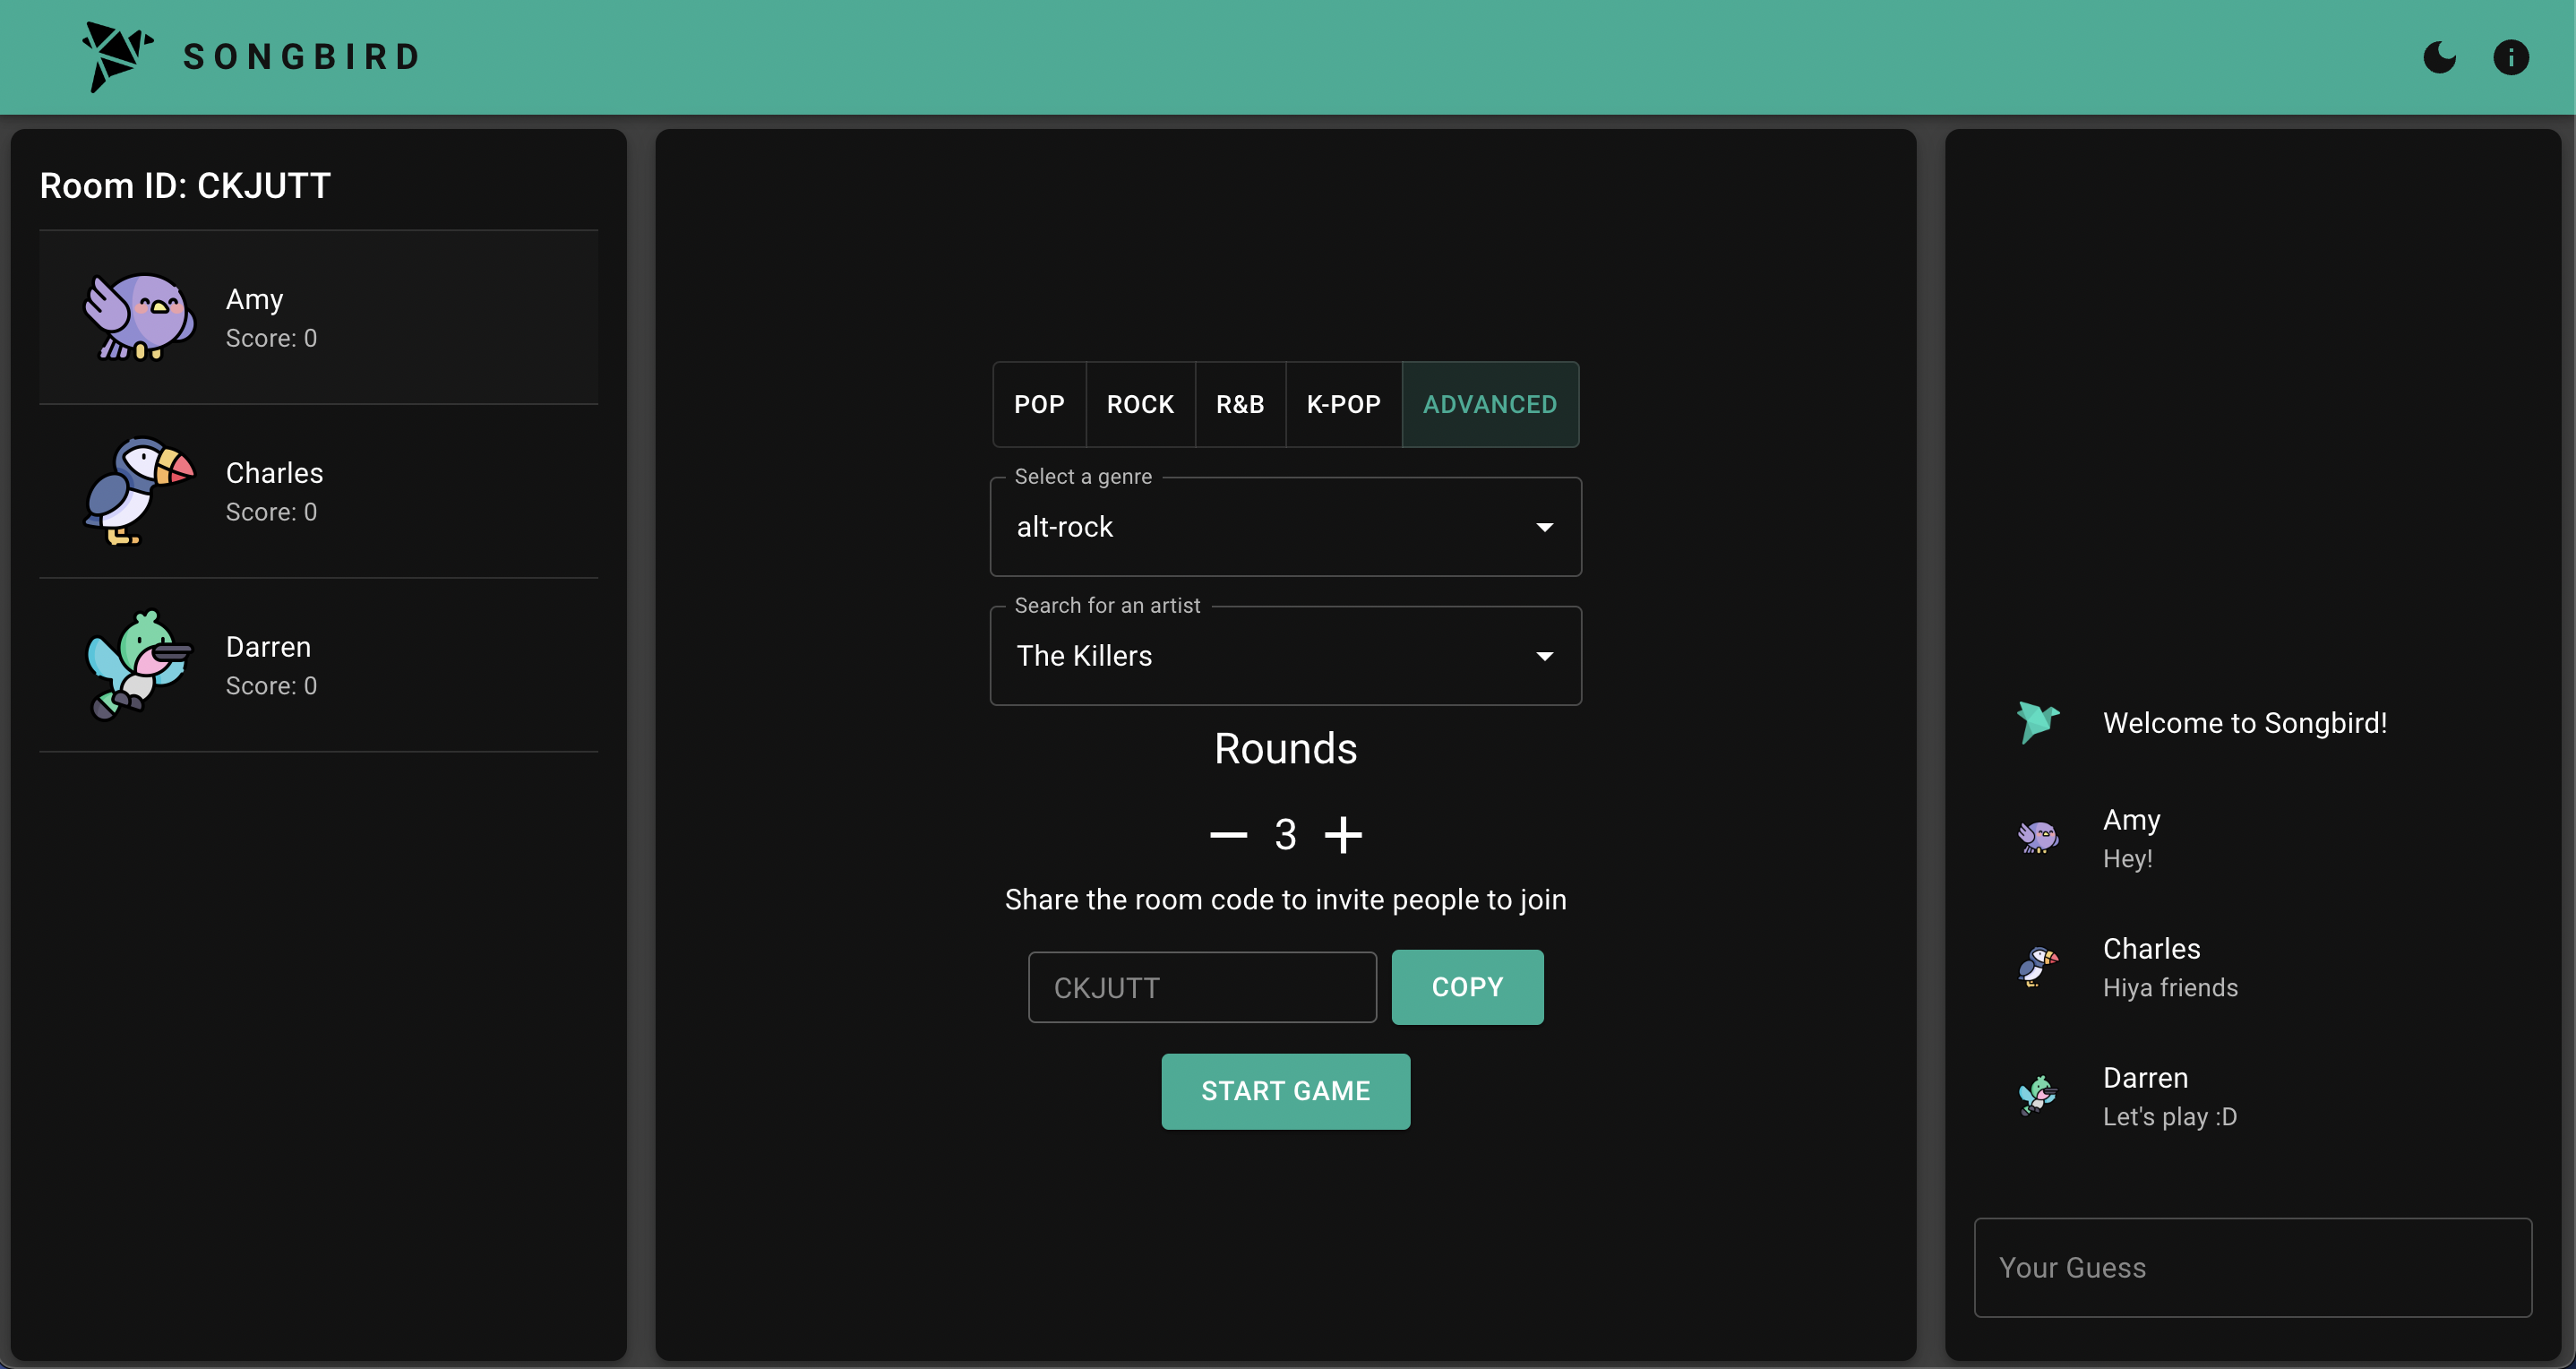Screen dimensions: 2576x1369
Task: Click Amy's small avatar in chat
Action: (2037, 837)
